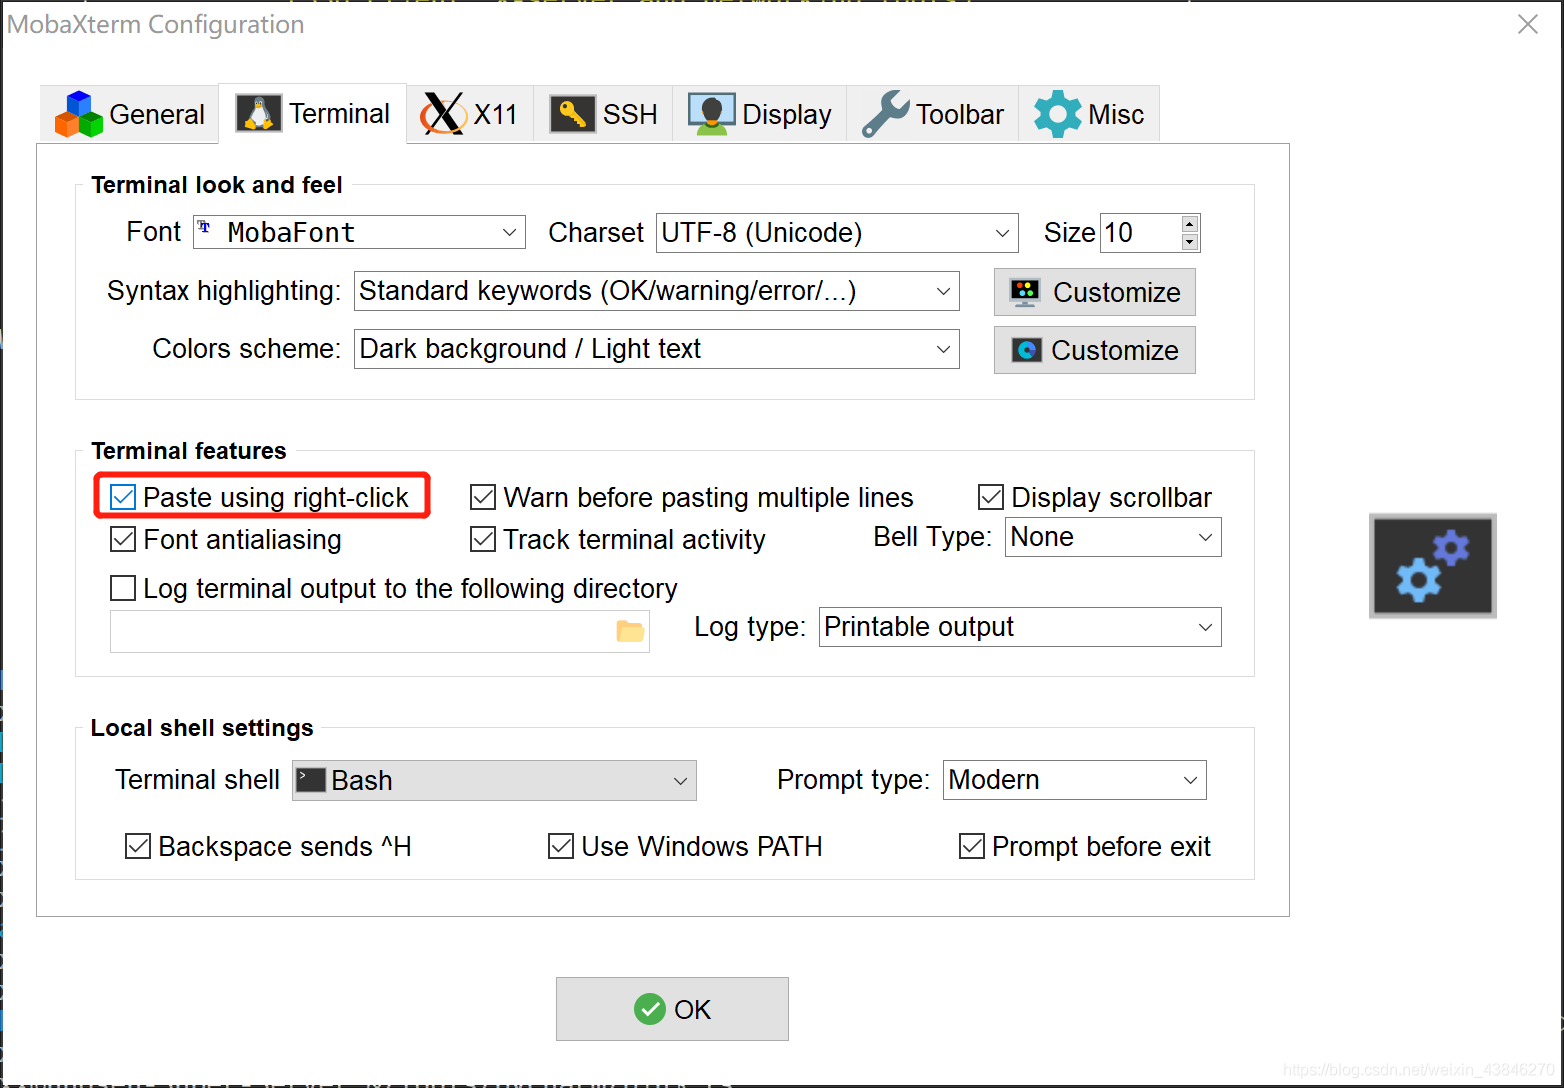Click folder icon to browse log directory
1564x1088 pixels.
pos(630,631)
